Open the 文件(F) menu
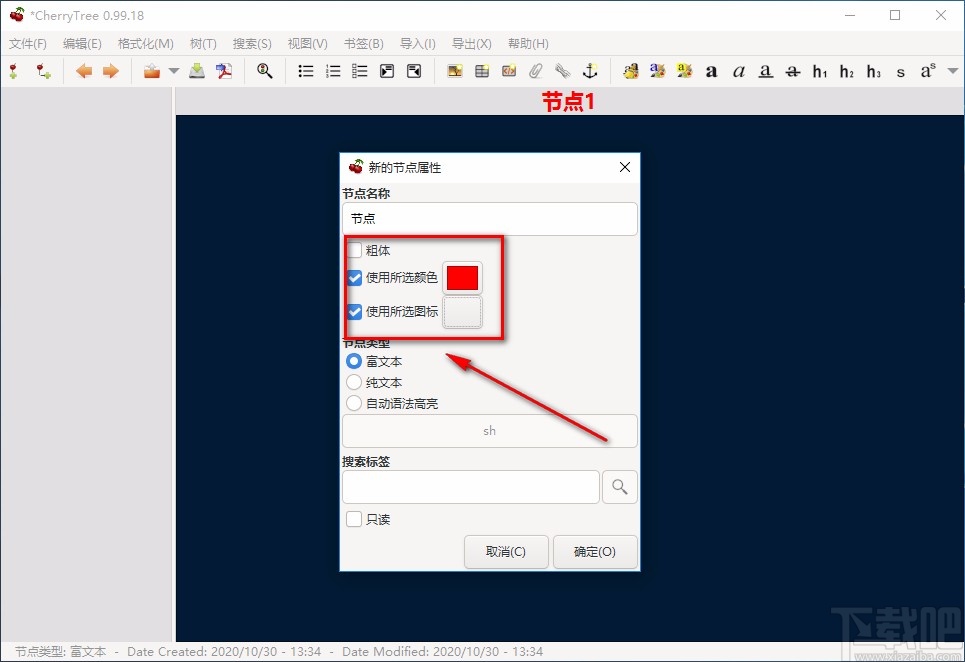Screen dimensions: 965x662 point(28,44)
